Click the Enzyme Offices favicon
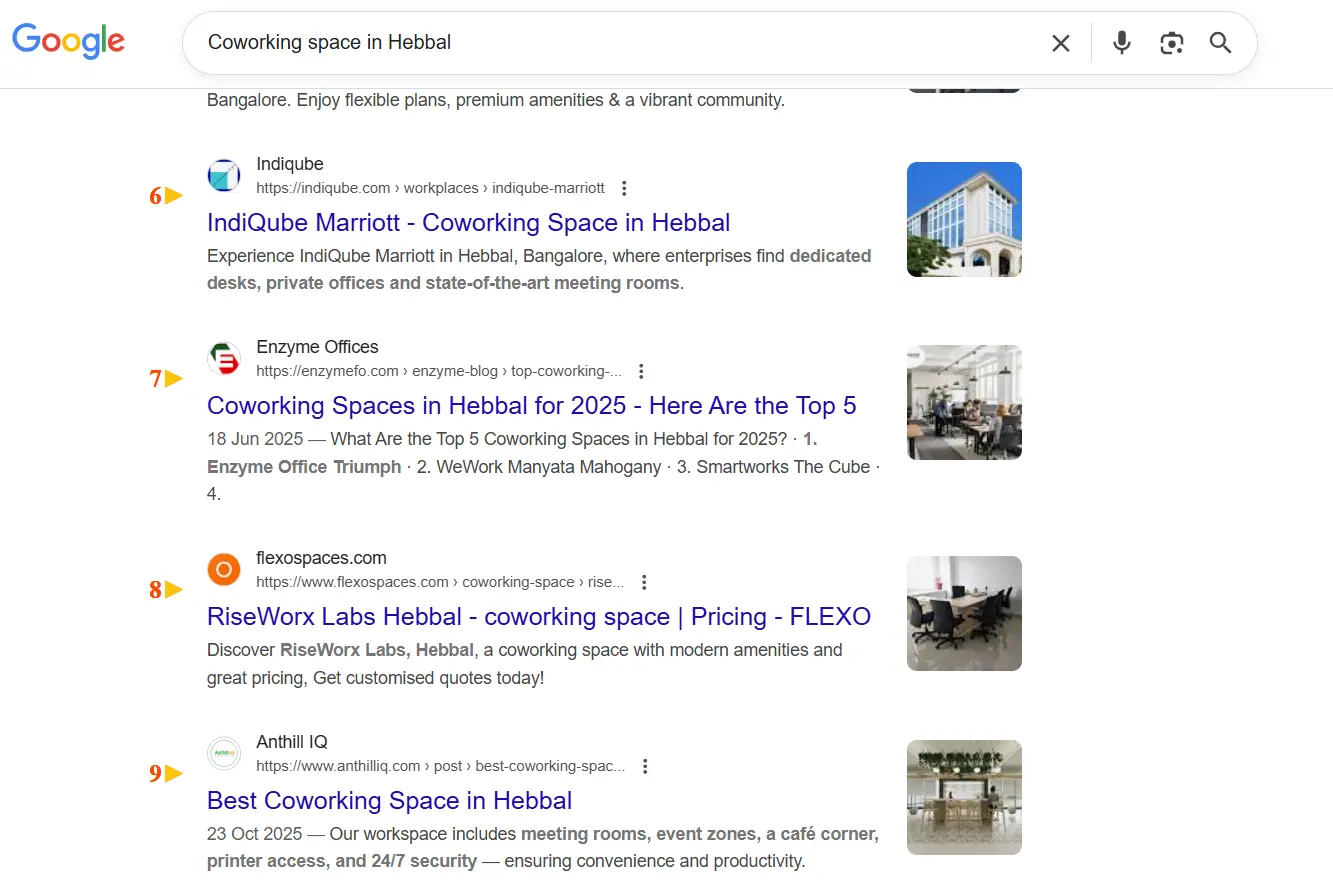 (224, 359)
